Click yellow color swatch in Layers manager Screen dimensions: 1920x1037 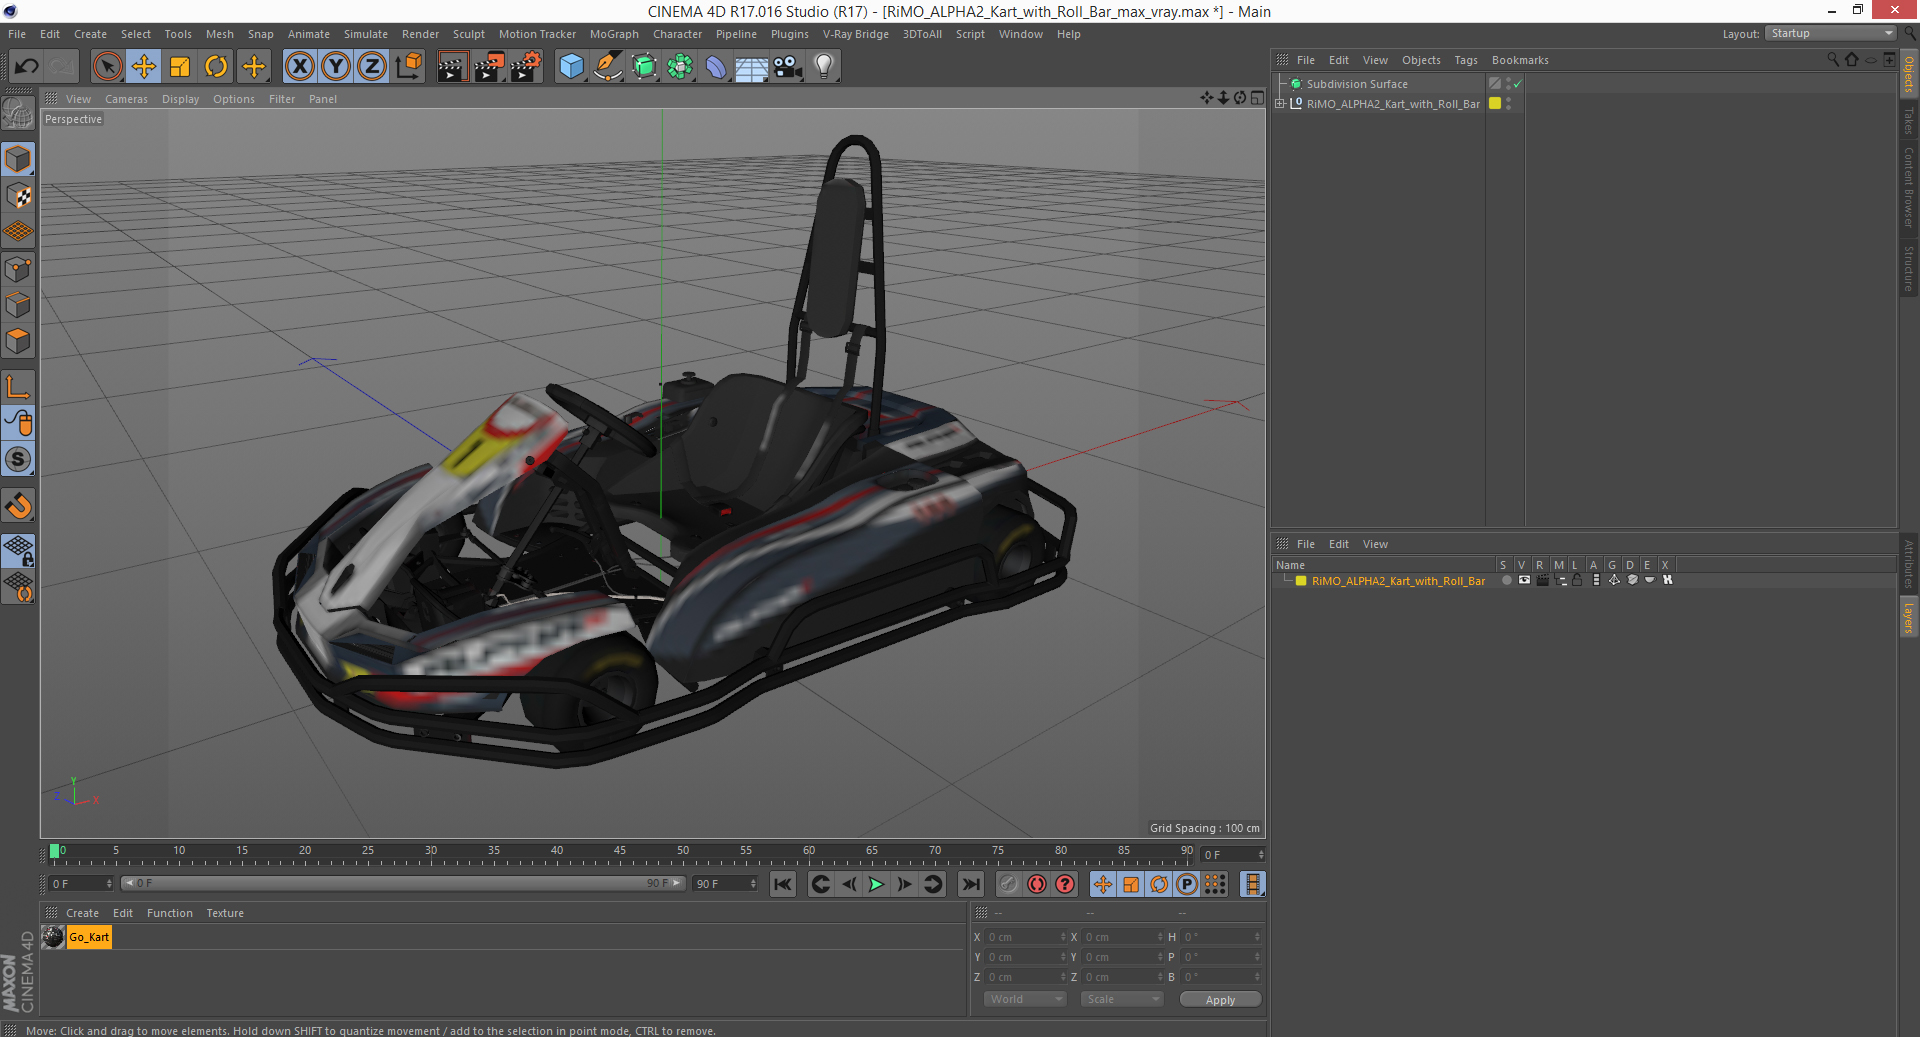(1301, 581)
